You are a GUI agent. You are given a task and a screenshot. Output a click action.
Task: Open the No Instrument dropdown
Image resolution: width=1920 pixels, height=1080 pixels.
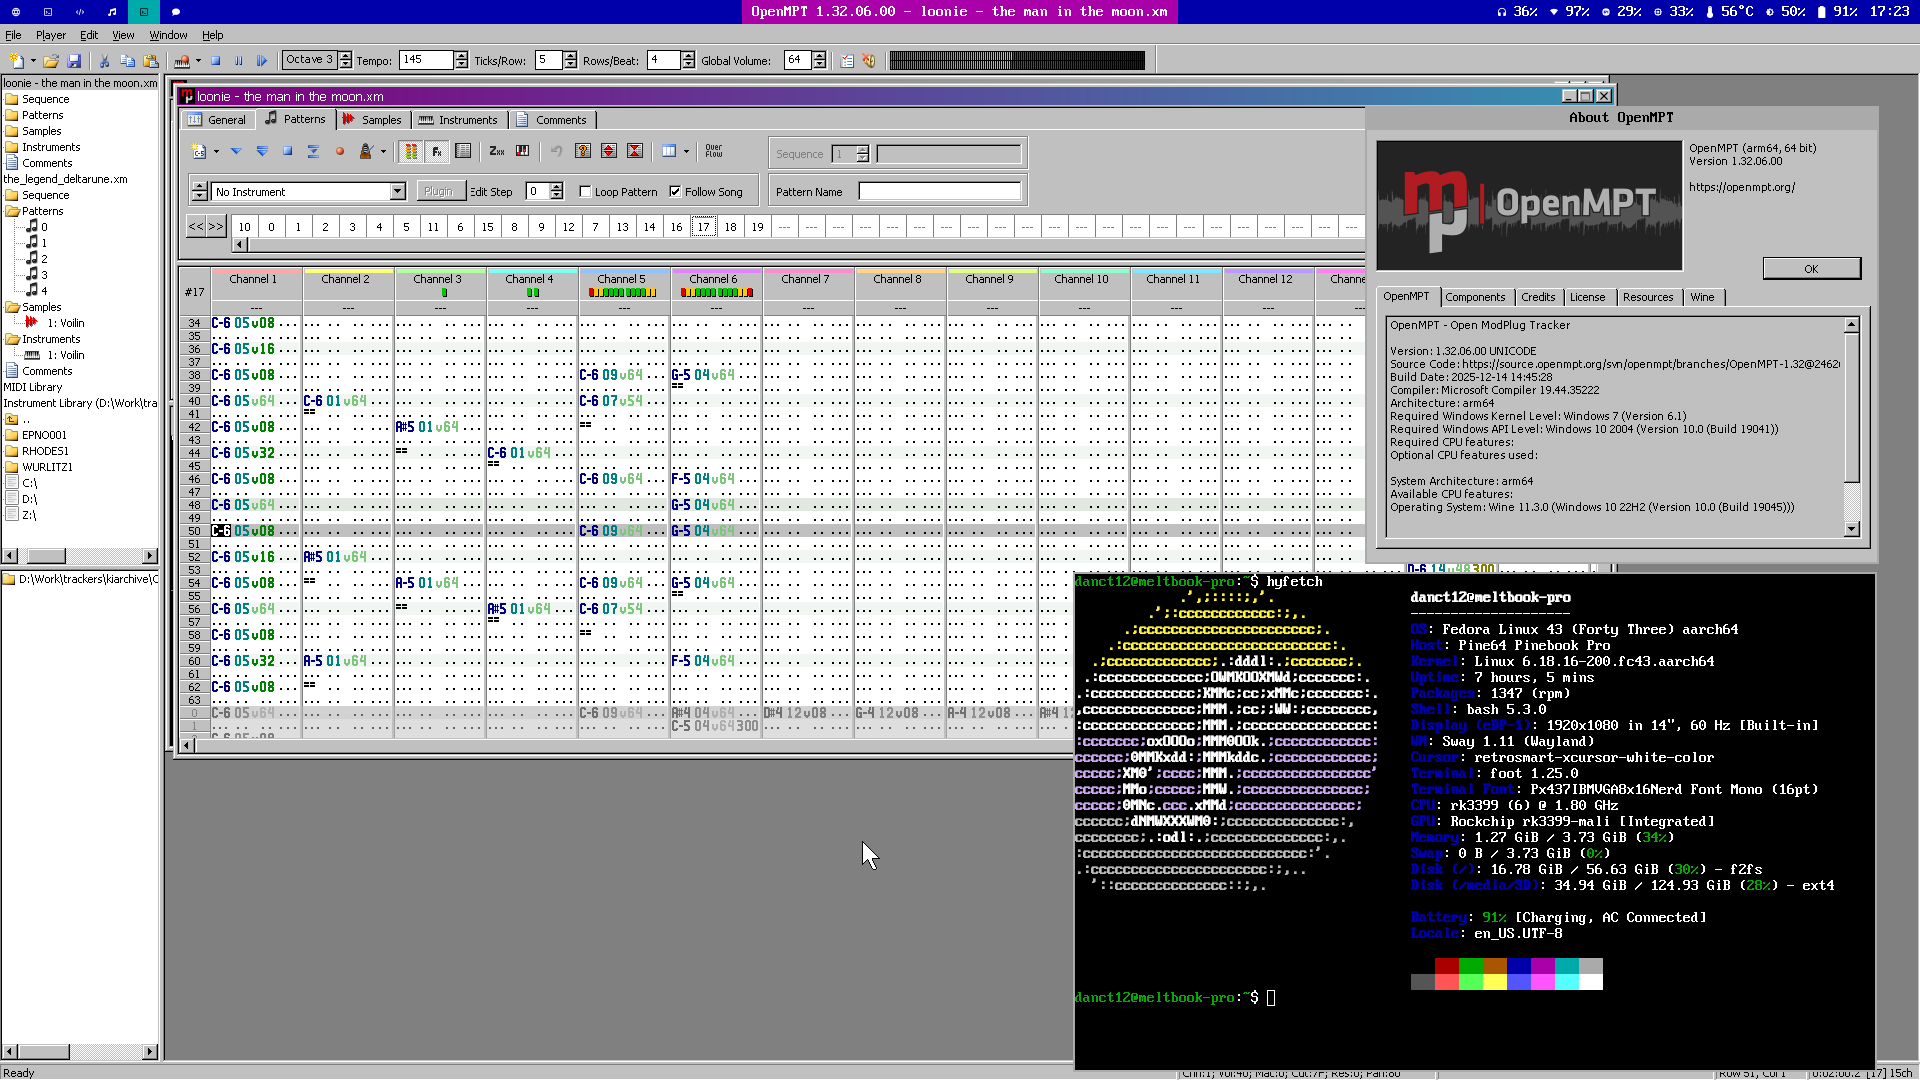pos(397,192)
